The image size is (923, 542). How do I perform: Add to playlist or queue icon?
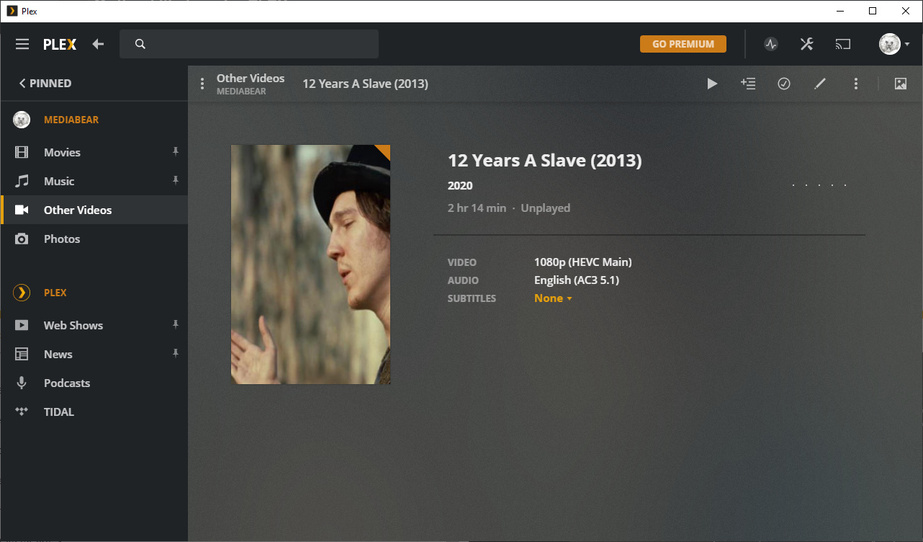[748, 84]
